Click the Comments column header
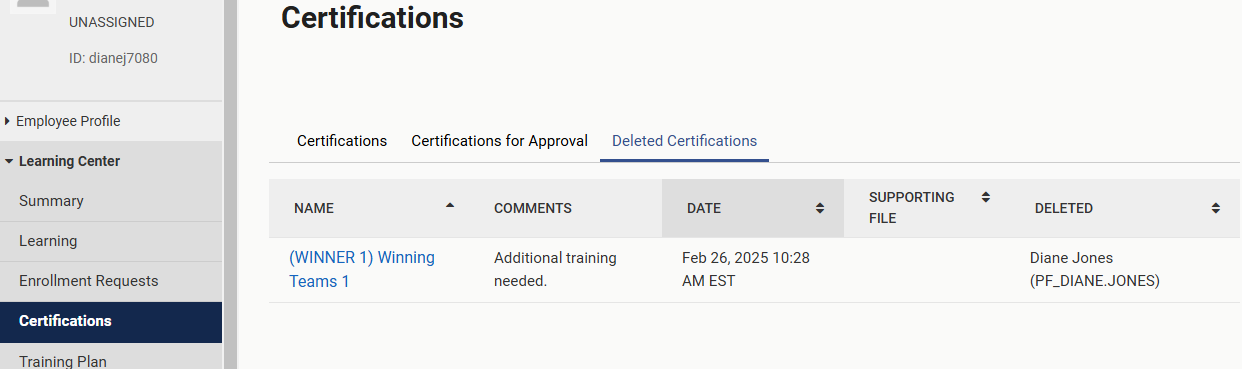This screenshot has width=1242, height=369. [x=533, y=208]
